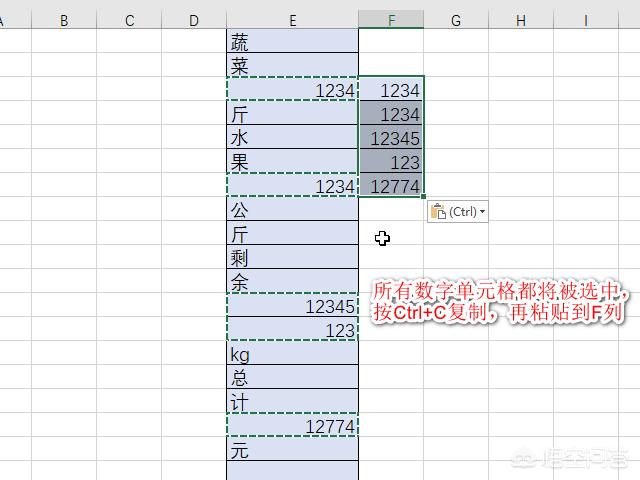Click column F cell with 123
The width and height of the screenshot is (640, 480).
coord(391,161)
